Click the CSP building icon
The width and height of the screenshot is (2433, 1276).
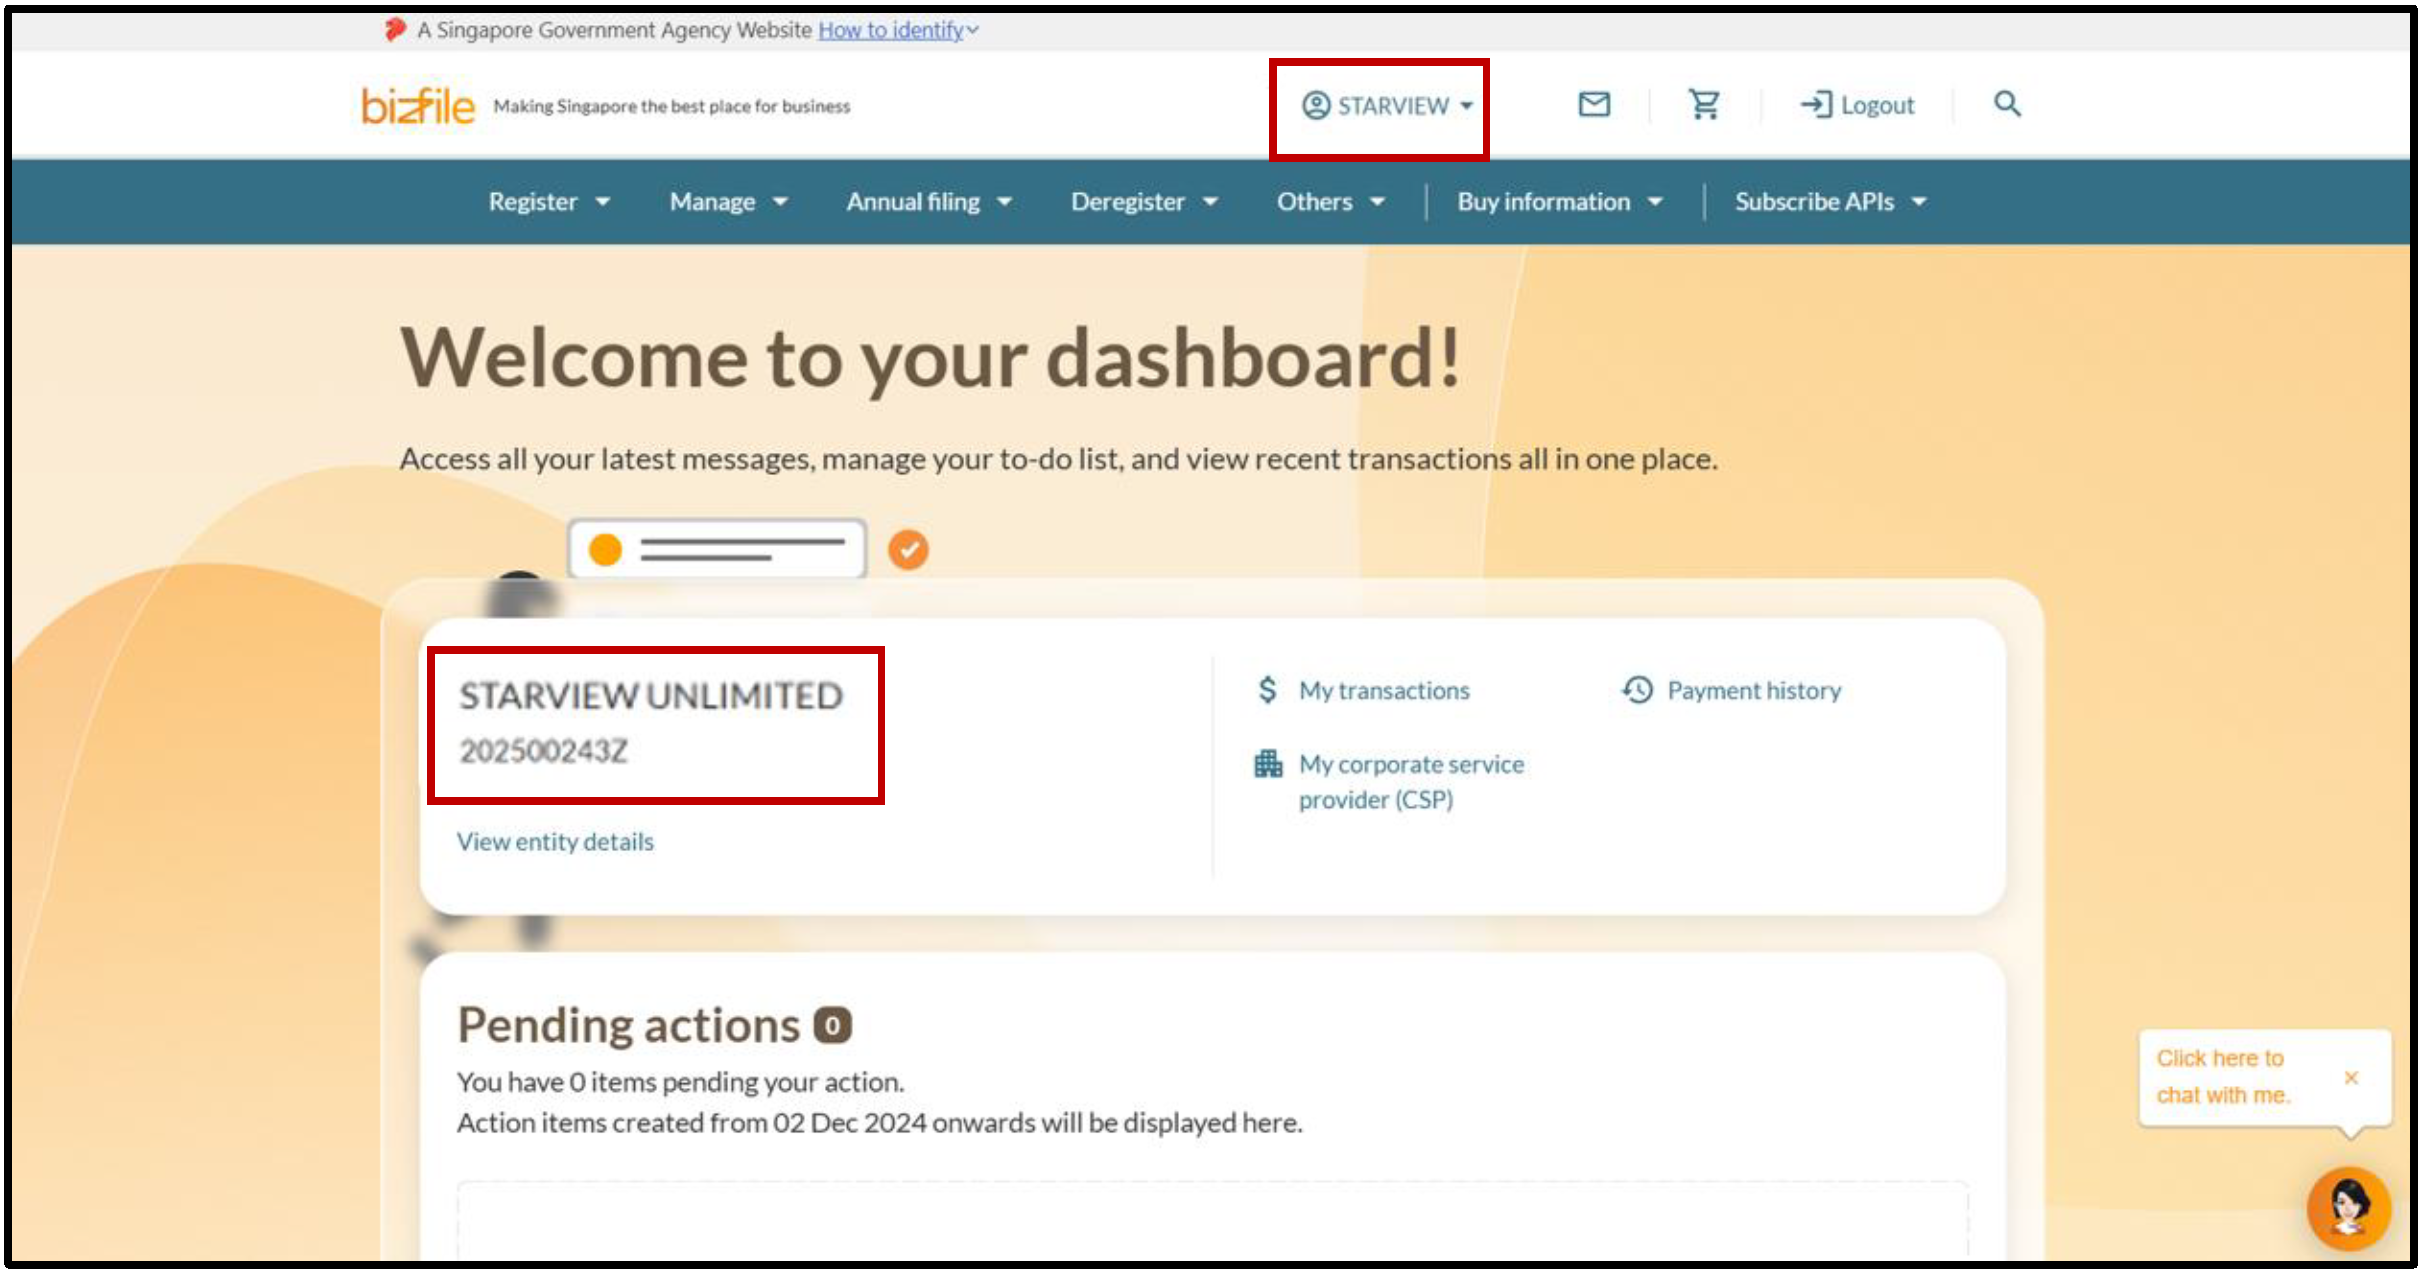point(1268,764)
